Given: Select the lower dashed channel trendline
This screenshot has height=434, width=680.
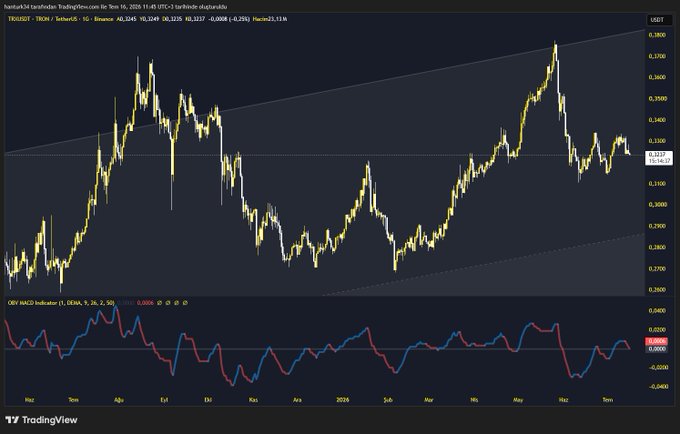Looking at the screenshot, I should [x=486, y=264].
